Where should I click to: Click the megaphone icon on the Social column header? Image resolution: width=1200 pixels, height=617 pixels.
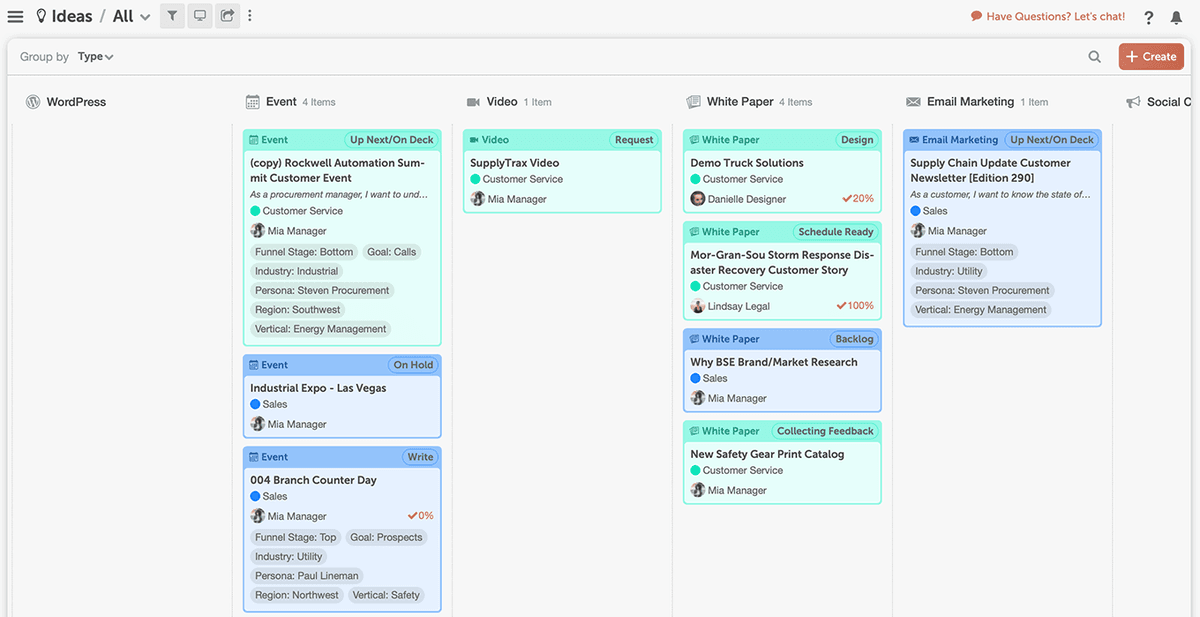[1133, 101]
